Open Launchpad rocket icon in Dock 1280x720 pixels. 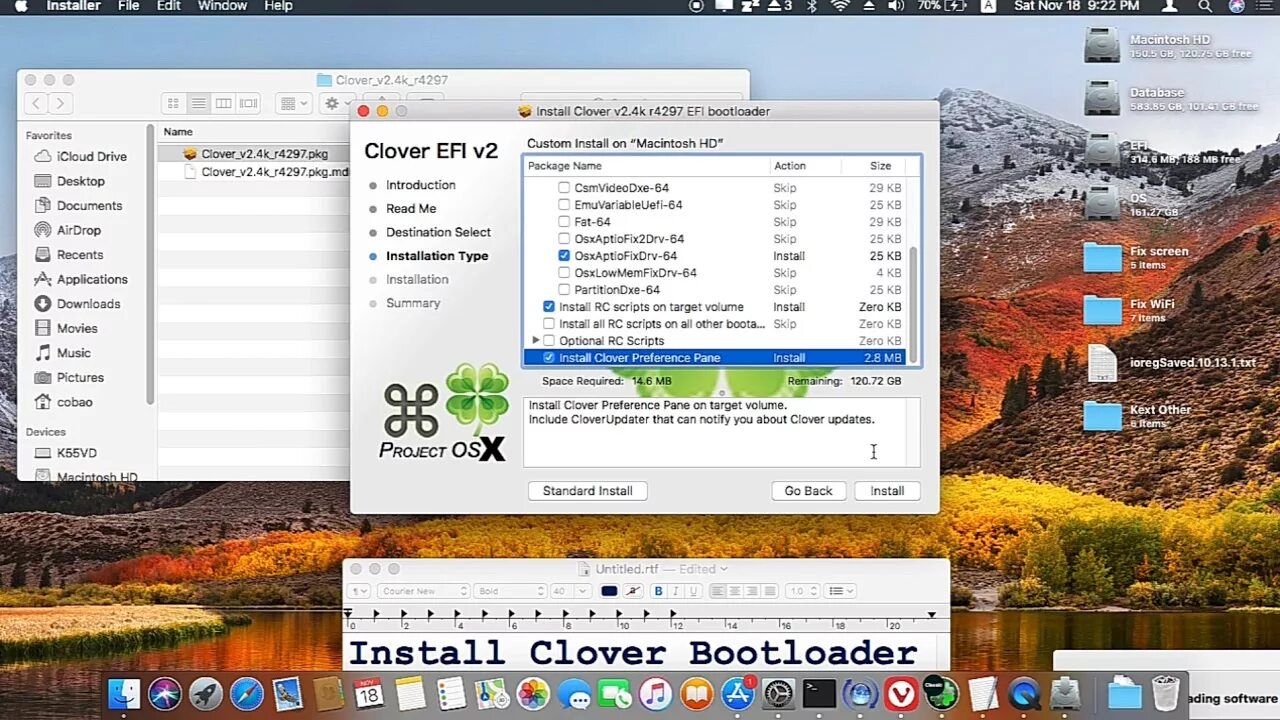point(206,694)
